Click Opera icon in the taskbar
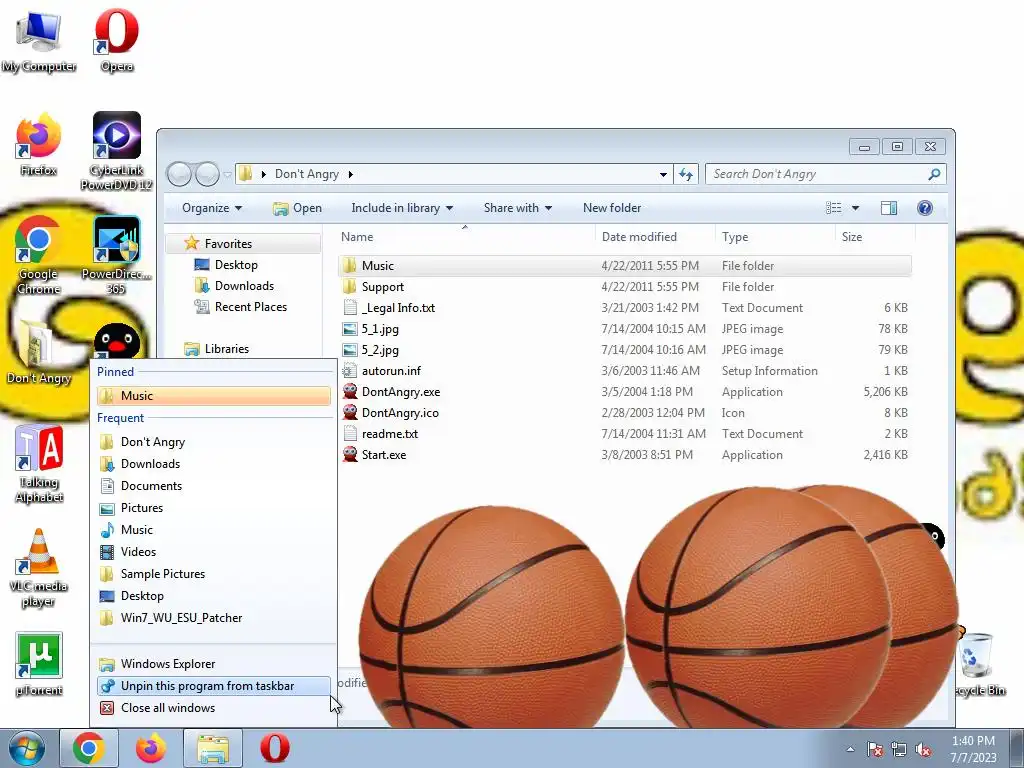Screen dimensions: 1024x768 pos(275,748)
